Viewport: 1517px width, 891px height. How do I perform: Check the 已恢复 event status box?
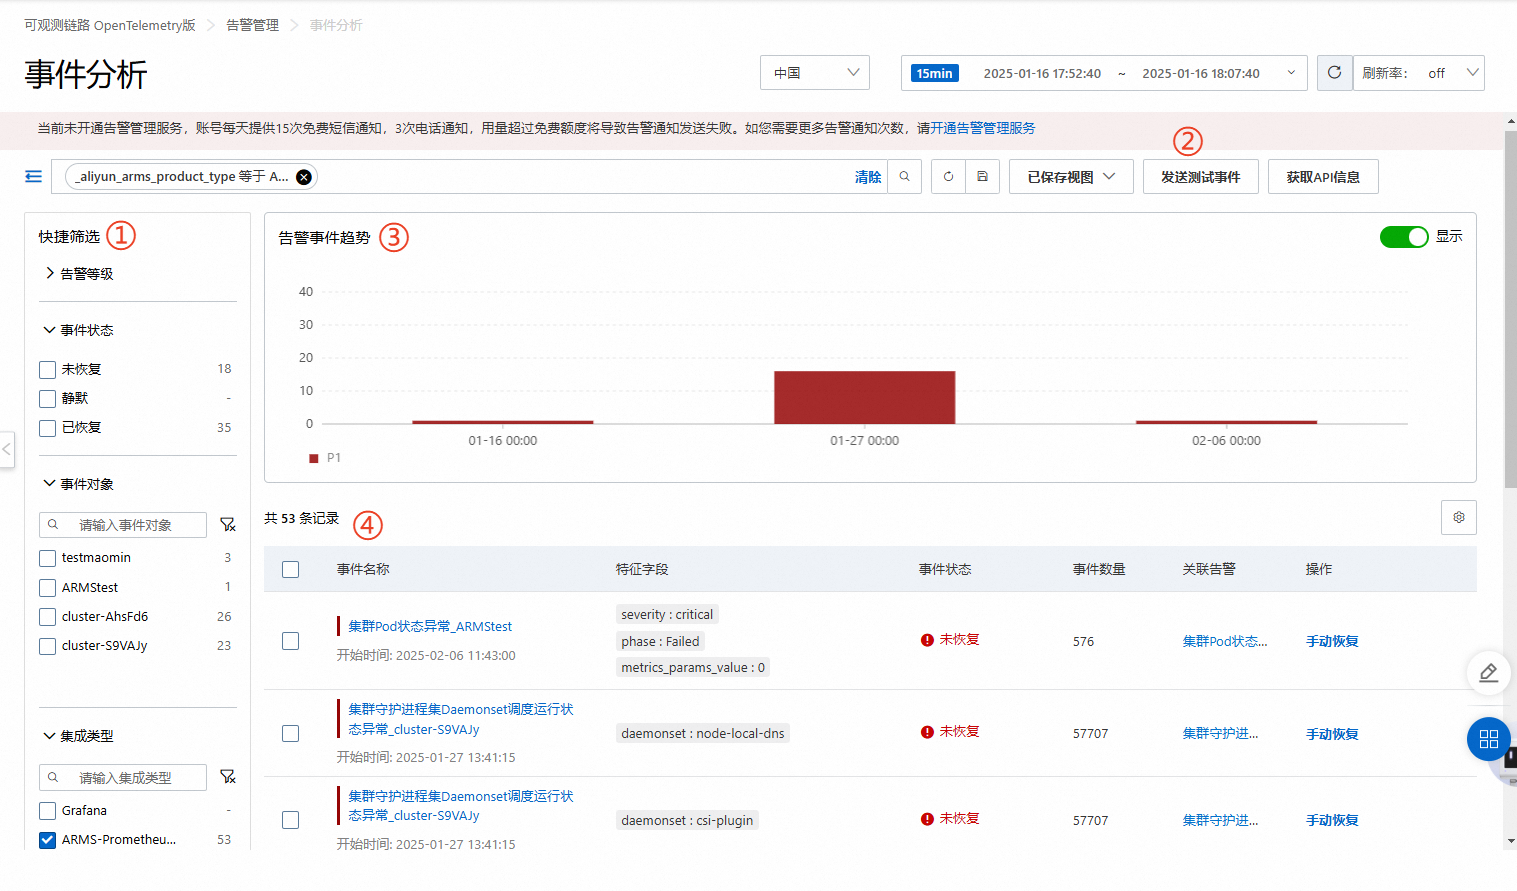click(47, 428)
